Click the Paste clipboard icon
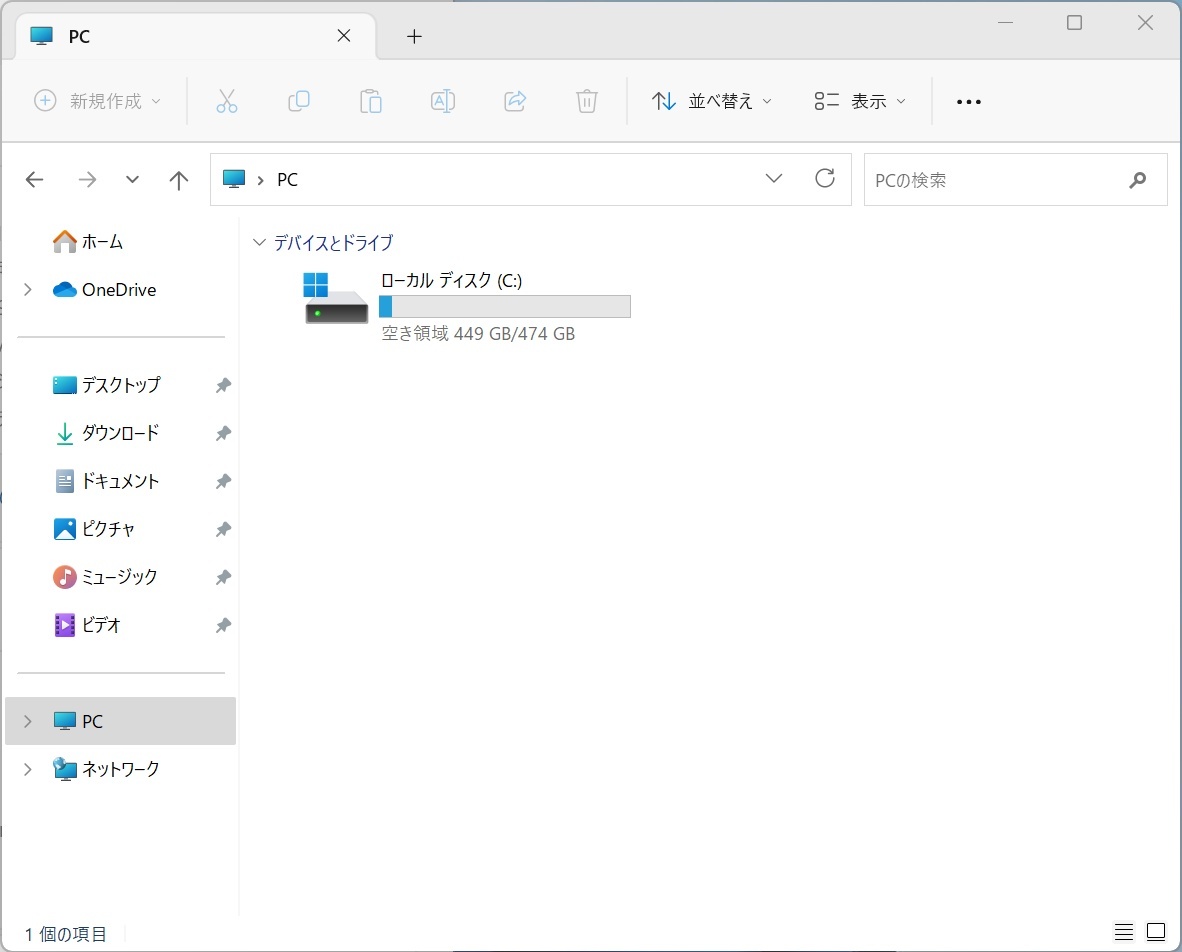1182x952 pixels. point(371,101)
